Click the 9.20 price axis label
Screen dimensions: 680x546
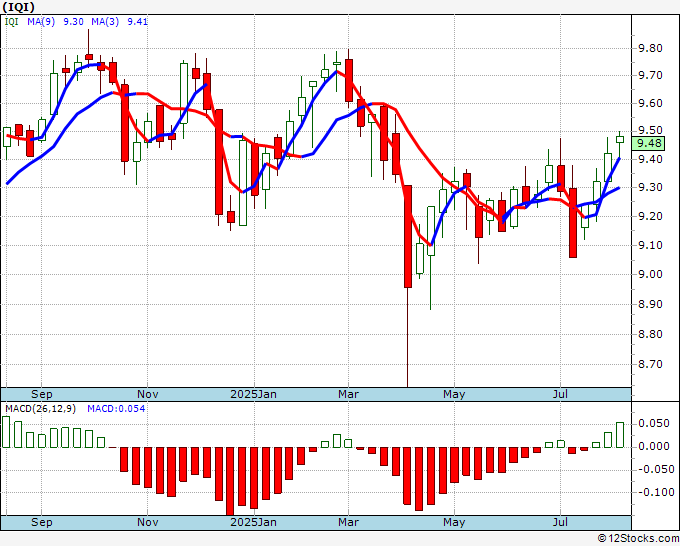click(x=650, y=216)
